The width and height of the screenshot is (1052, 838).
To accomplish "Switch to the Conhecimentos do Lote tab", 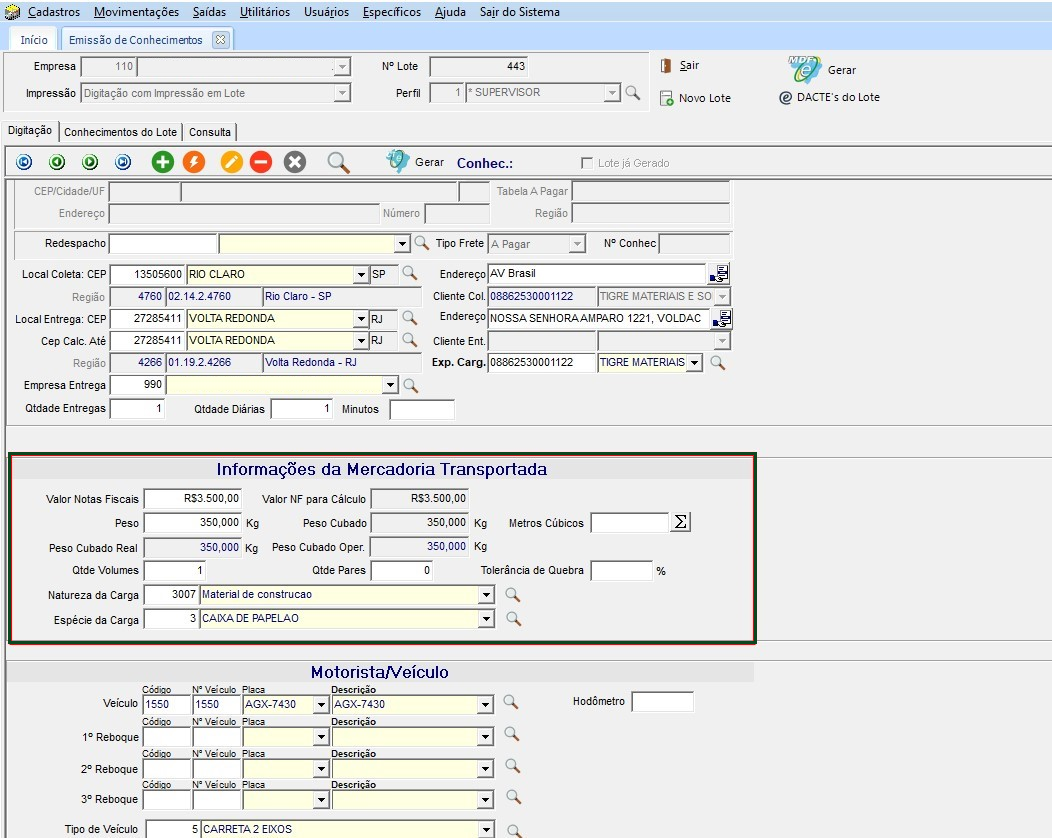I will point(120,132).
